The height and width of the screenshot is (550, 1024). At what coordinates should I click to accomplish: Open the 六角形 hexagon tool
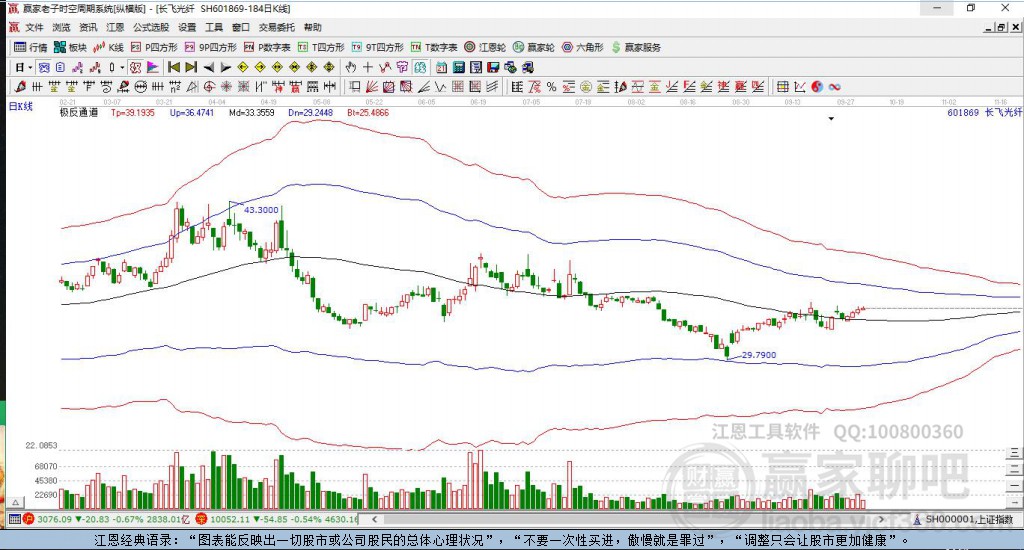[583, 47]
